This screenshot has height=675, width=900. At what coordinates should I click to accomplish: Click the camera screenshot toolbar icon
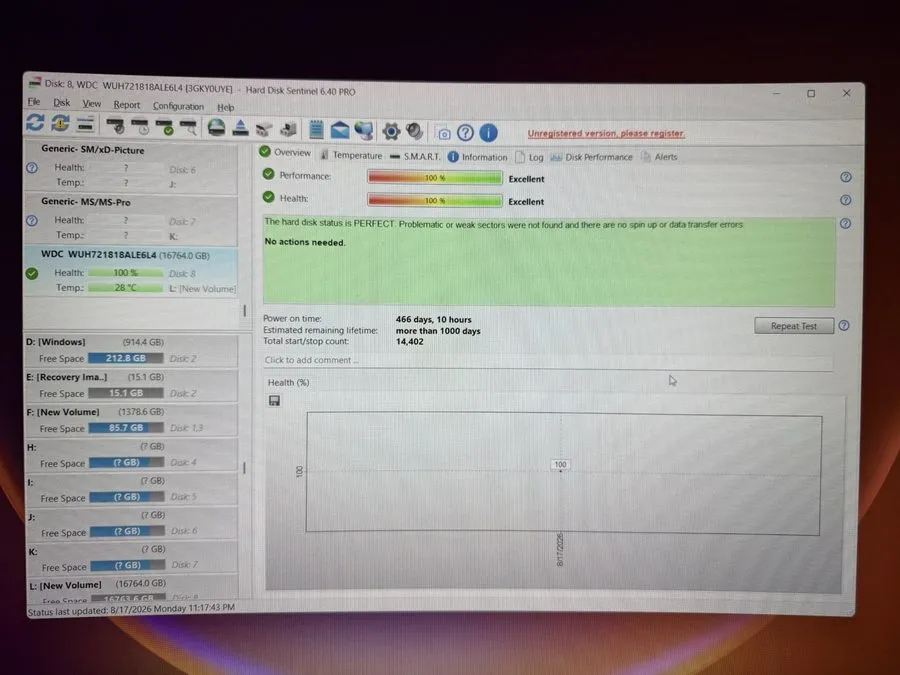(444, 133)
